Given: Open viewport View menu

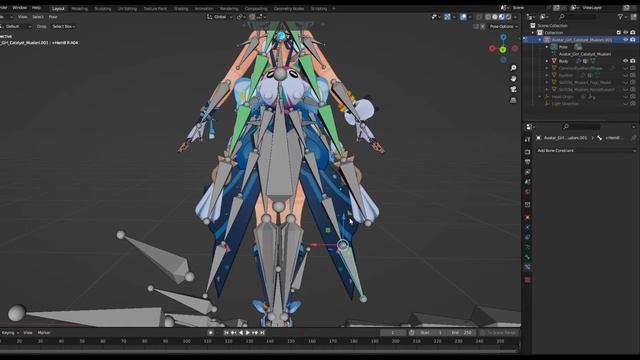Looking at the screenshot, I should pyautogui.click(x=22, y=17).
